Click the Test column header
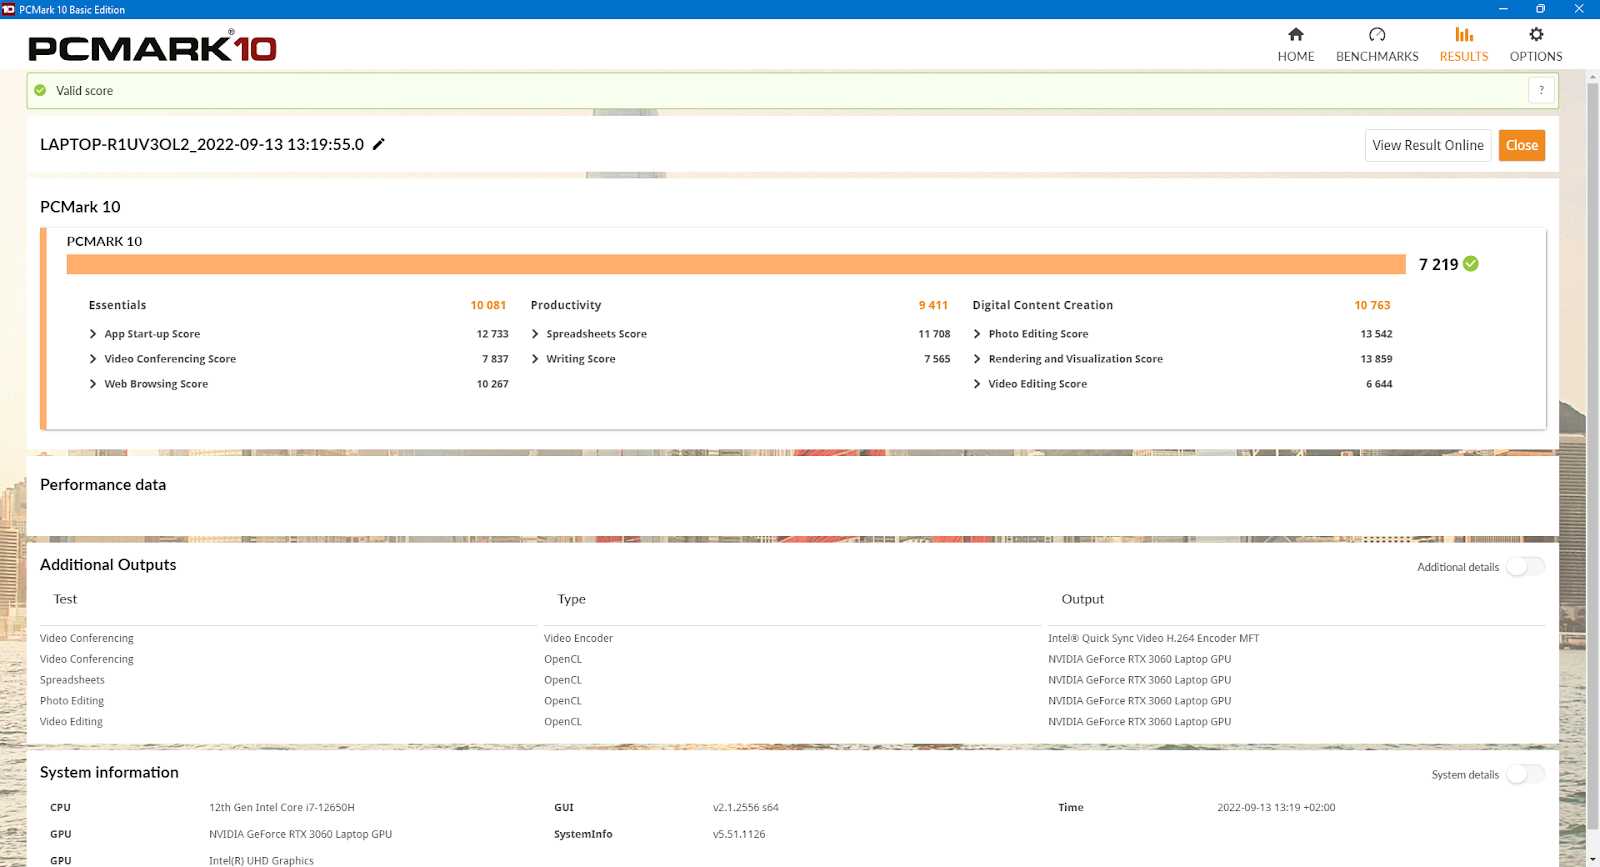 (x=65, y=599)
